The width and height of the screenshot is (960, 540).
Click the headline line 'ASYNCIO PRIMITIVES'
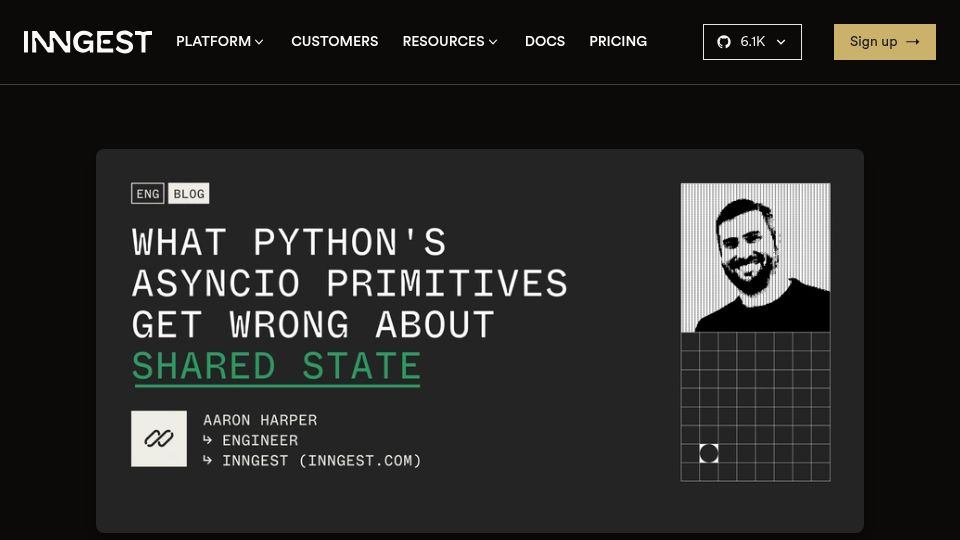tap(350, 284)
